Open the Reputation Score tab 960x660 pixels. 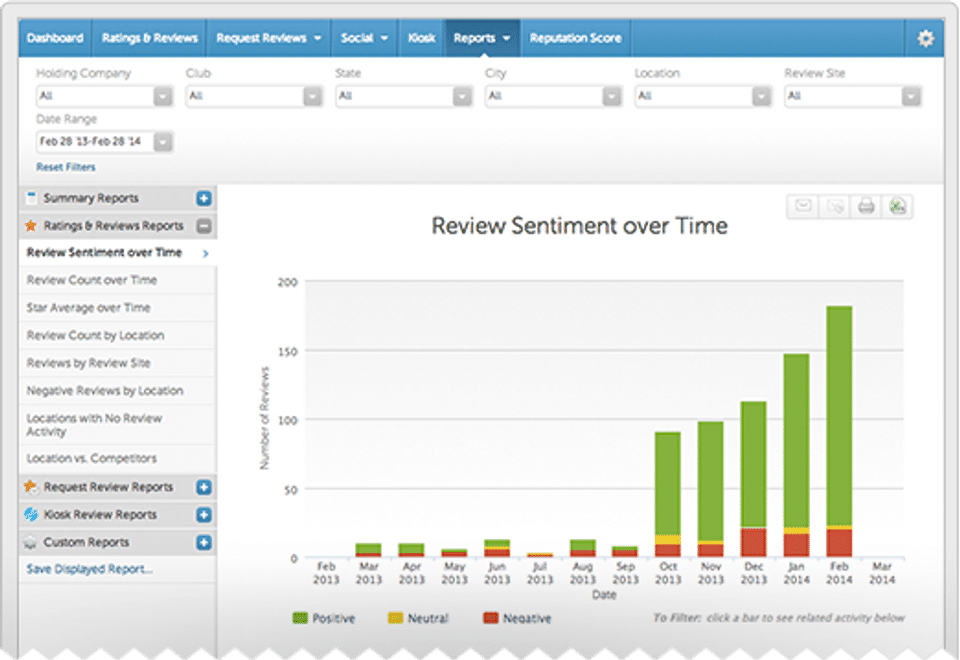(x=575, y=38)
